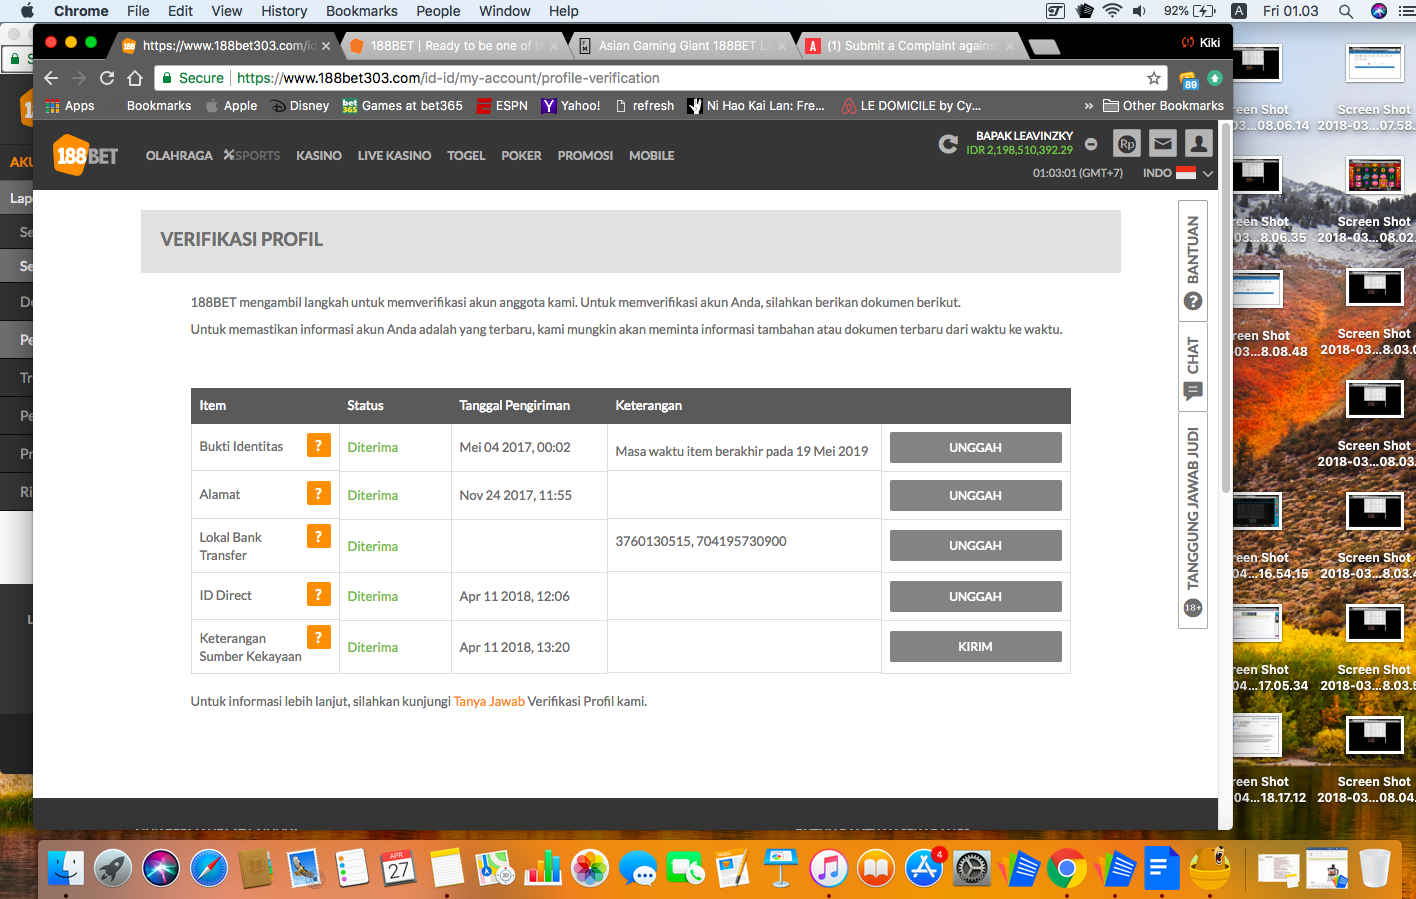
Task: Open the CHAT side tab
Action: click(x=1193, y=367)
